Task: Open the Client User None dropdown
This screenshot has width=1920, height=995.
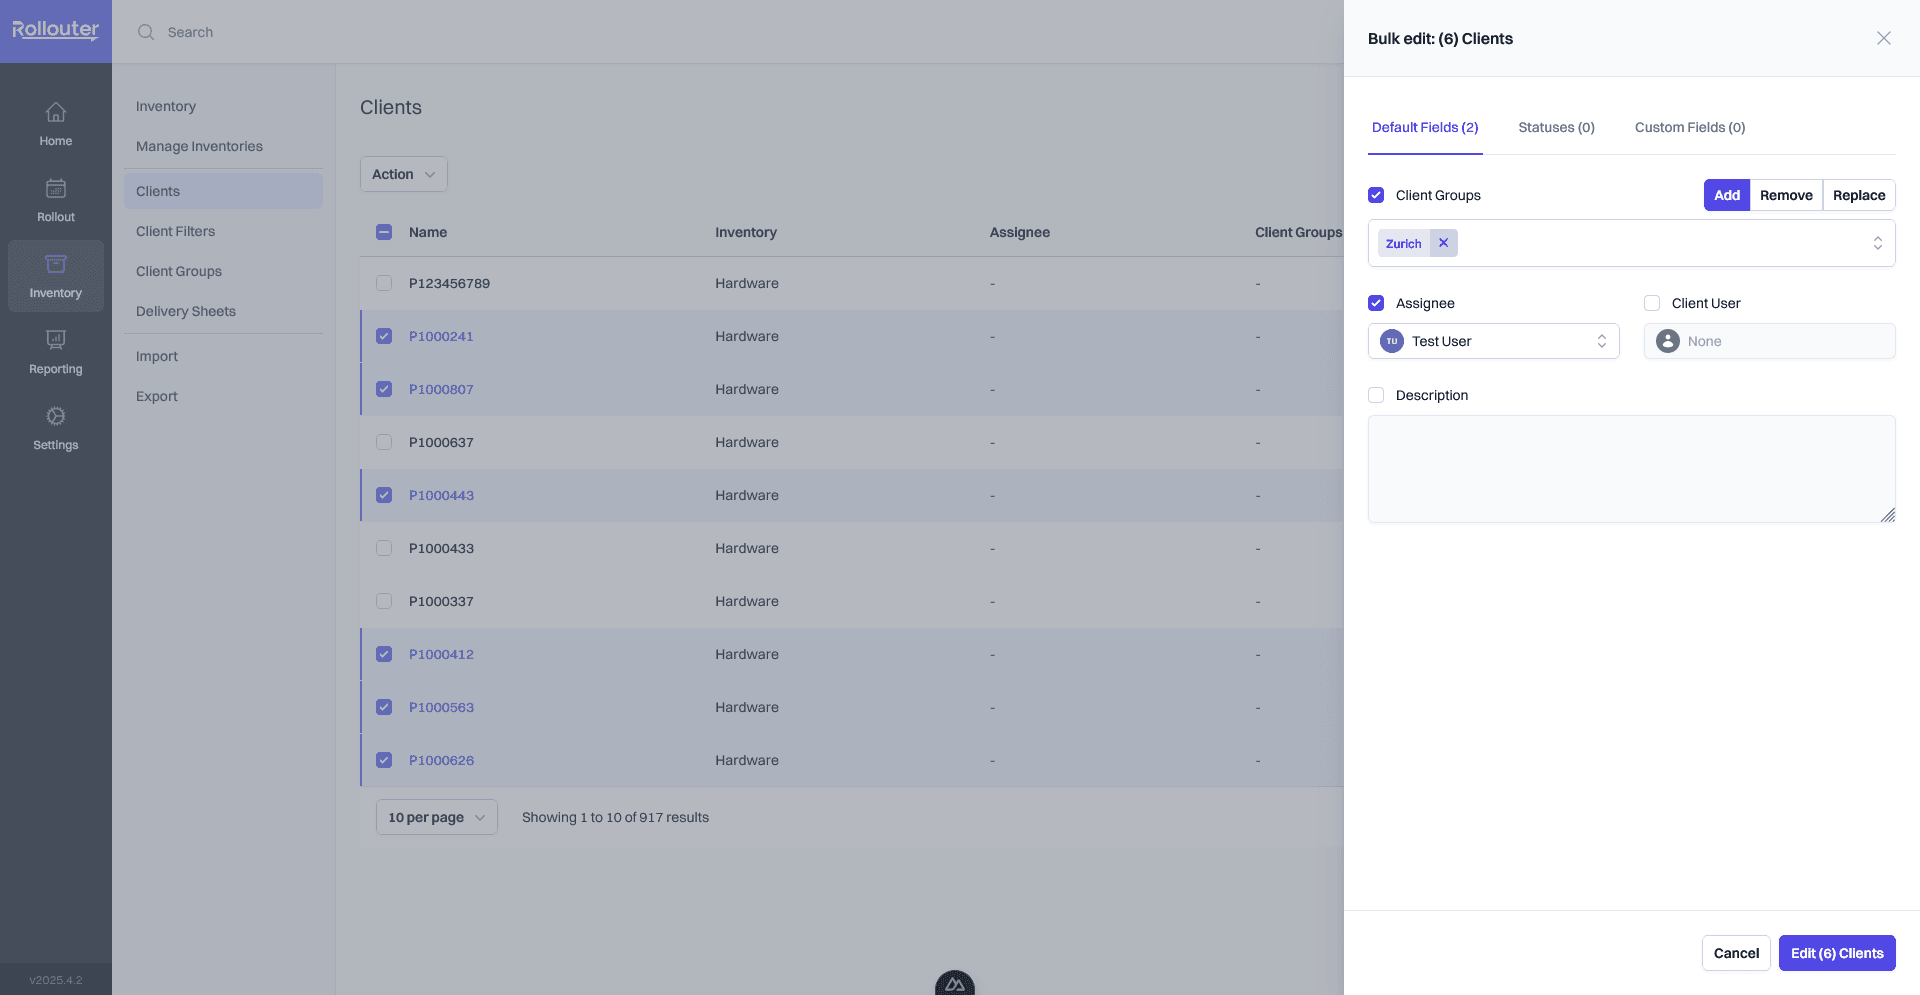Action: pyautogui.click(x=1769, y=341)
